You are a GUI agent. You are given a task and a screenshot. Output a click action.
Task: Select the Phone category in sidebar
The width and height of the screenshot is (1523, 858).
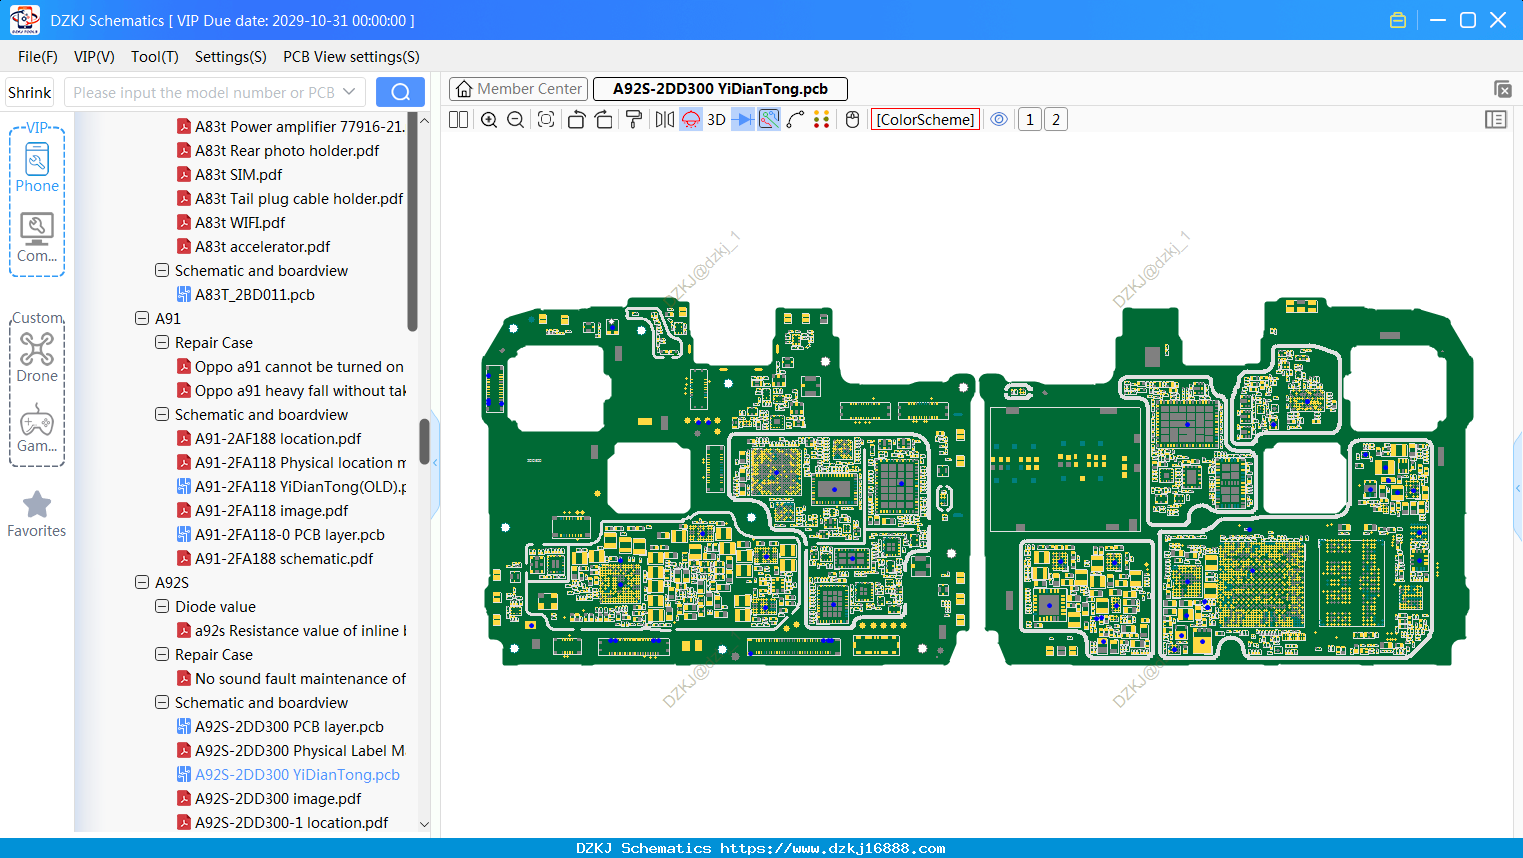[x=37, y=168]
